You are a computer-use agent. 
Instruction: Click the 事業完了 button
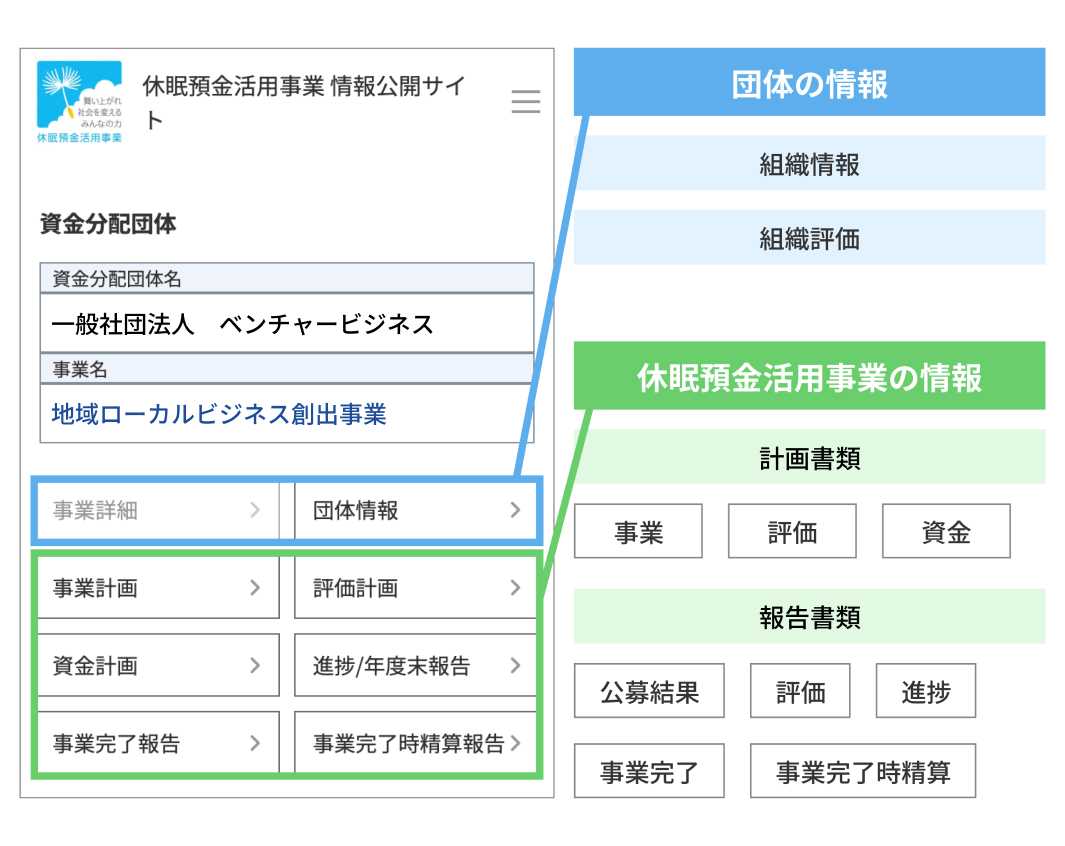(647, 770)
